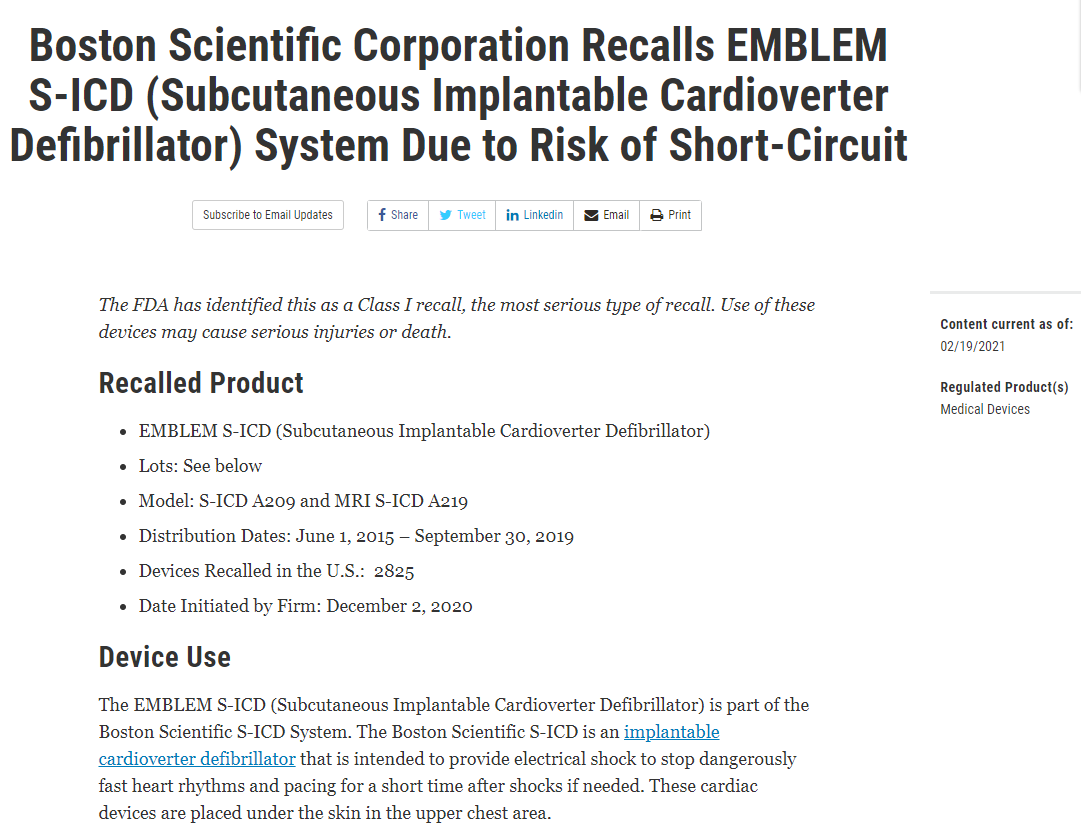Click the Twitter bird icon
Viewport: 1081px width, 831px height.
click(x=446, y=215)
